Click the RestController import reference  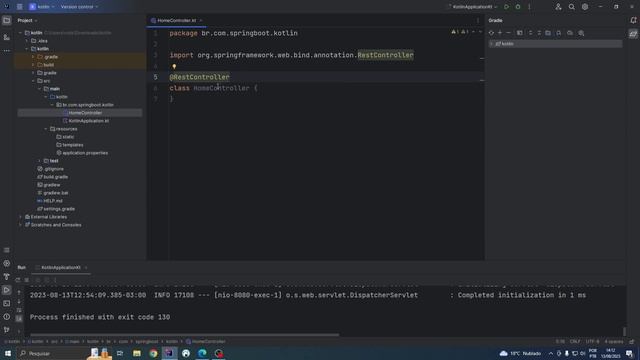(x=385, y=55)
